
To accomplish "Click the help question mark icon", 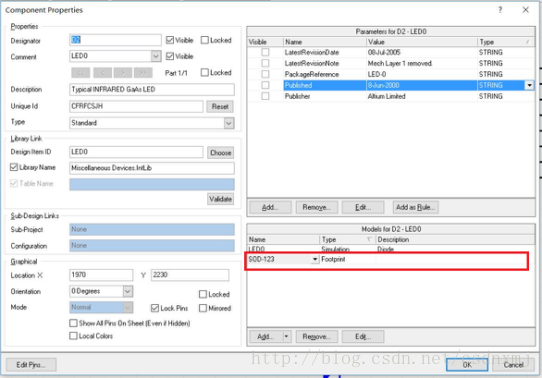I will coord(500,10).
